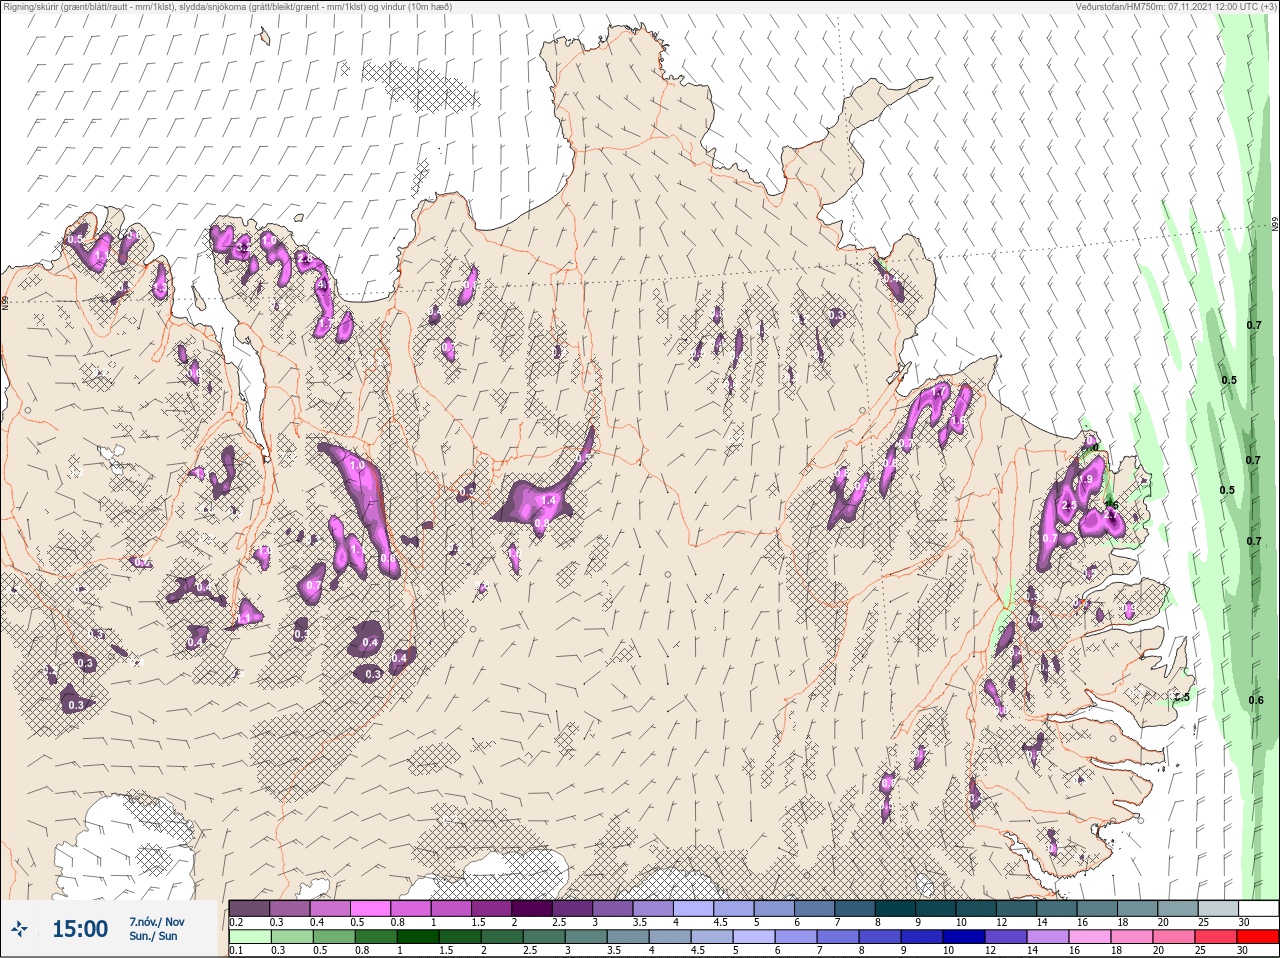Click the 1.9 value in the eastern purple patch

point(1087,480)
